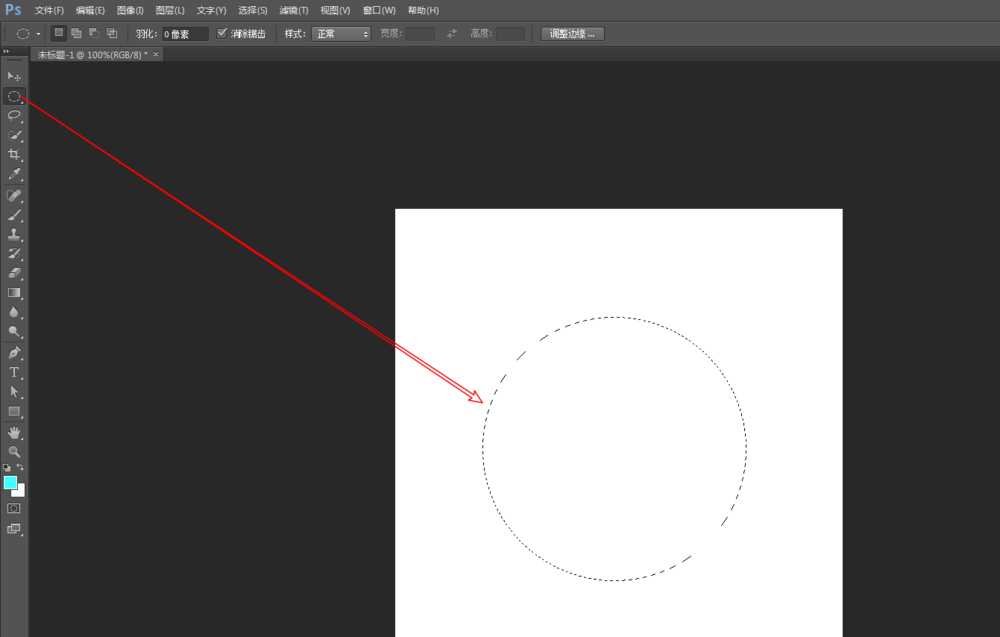
Task: Select the Pen tool
Action: (x=14, y=352)
